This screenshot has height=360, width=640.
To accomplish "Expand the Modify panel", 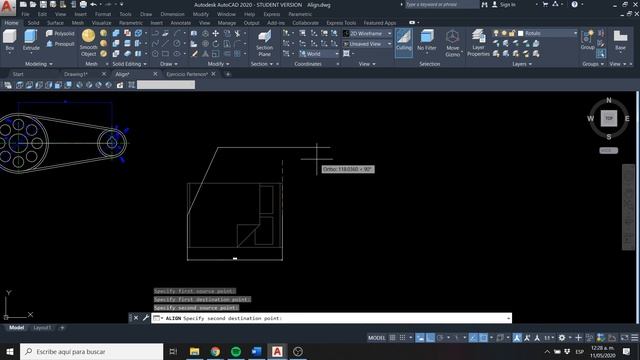I will click(218, 64).
